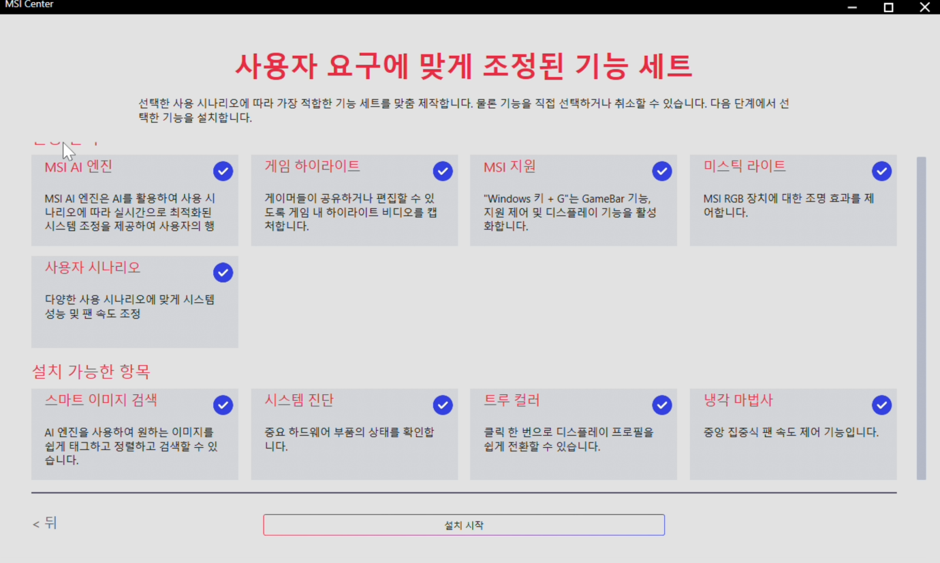This screenshot has width=940, height=563.
Task: Click the 스마트 이미지 검색 card title
Action: (x=101, y=400)
